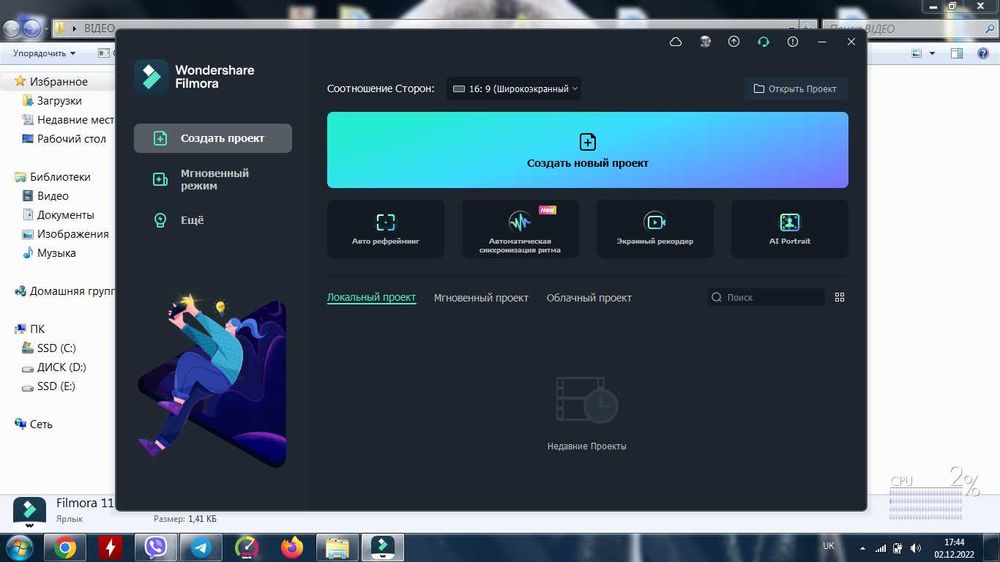The height and width of the screenshot is (562, 1000).
Task: Select Создать проект in the sidebar
Action: [x=213, y=138]
